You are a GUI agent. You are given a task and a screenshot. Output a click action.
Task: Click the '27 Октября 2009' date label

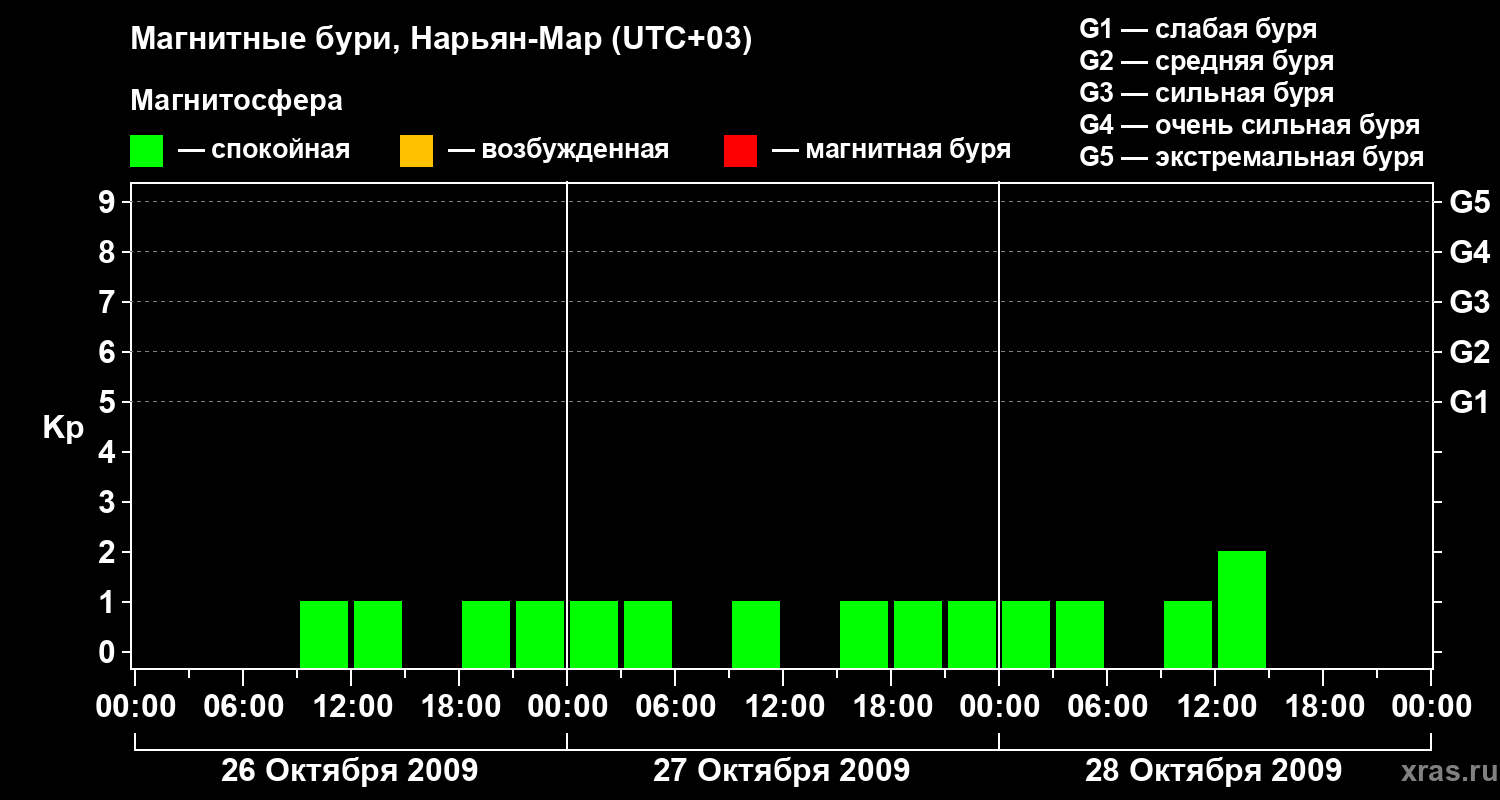coord(782,771)
